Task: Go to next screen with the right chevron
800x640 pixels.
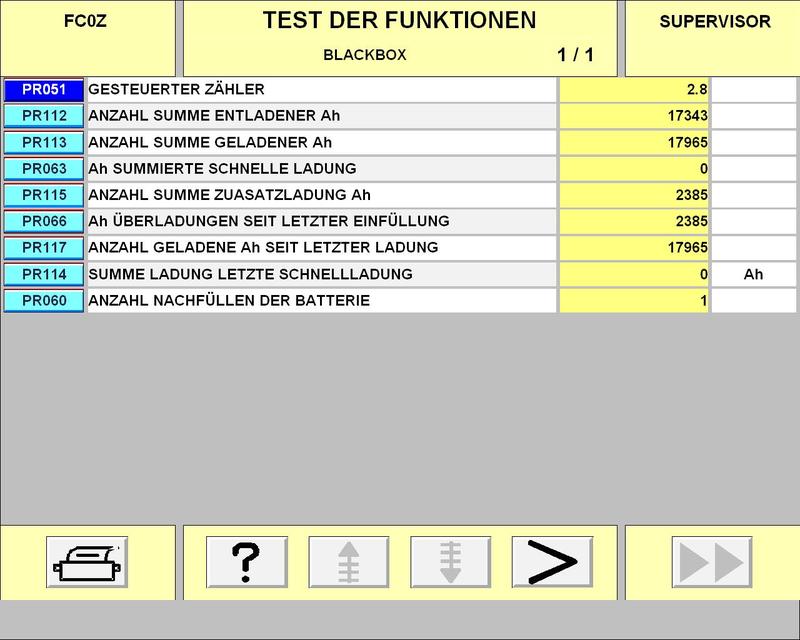Action: [x=552, y=562]
